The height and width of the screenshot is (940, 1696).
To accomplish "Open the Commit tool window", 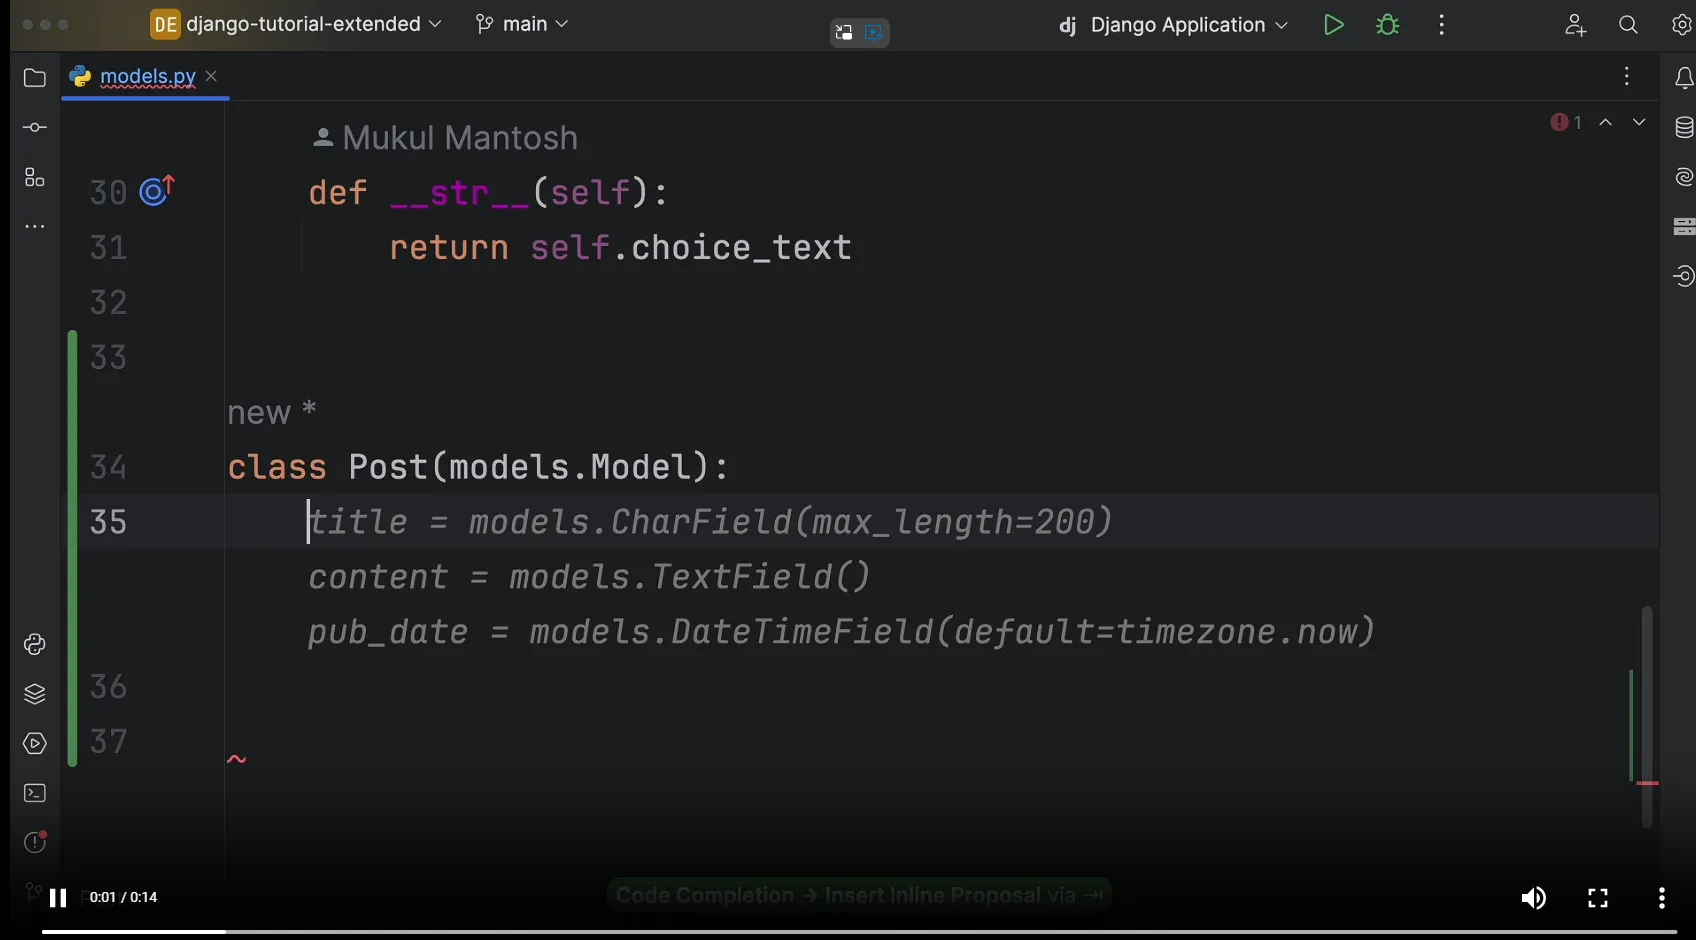I will [x=34, y=128].
